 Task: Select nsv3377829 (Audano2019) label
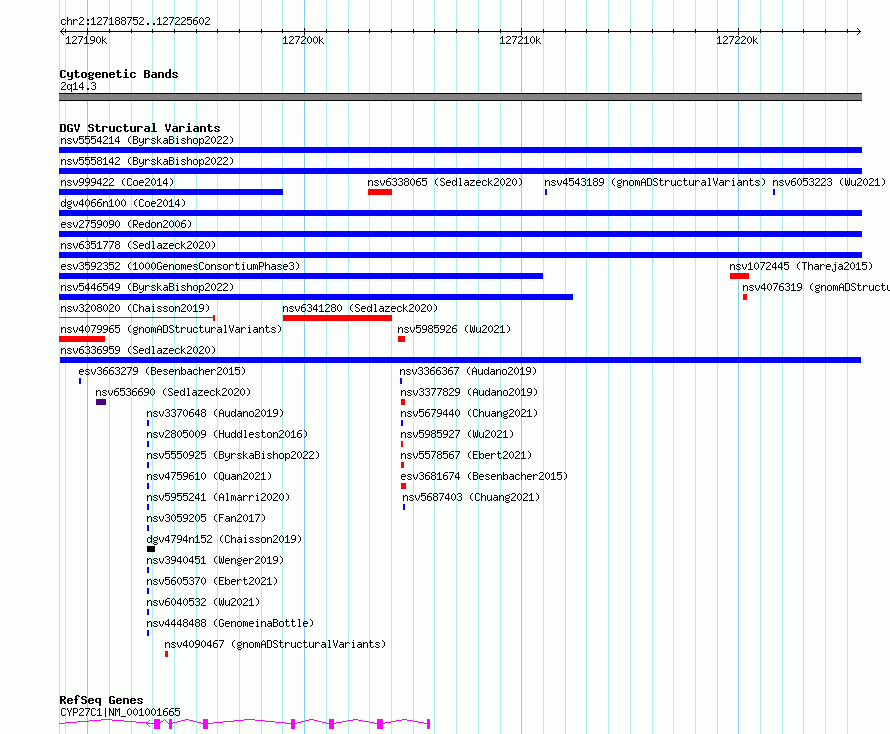click(x=469, y=392)
